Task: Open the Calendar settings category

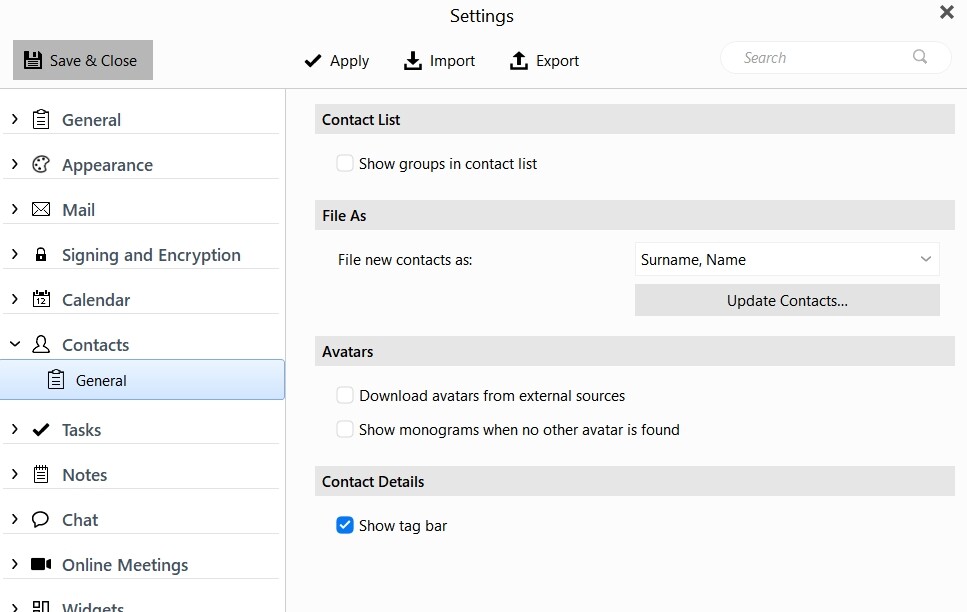Action: [96, 300]
